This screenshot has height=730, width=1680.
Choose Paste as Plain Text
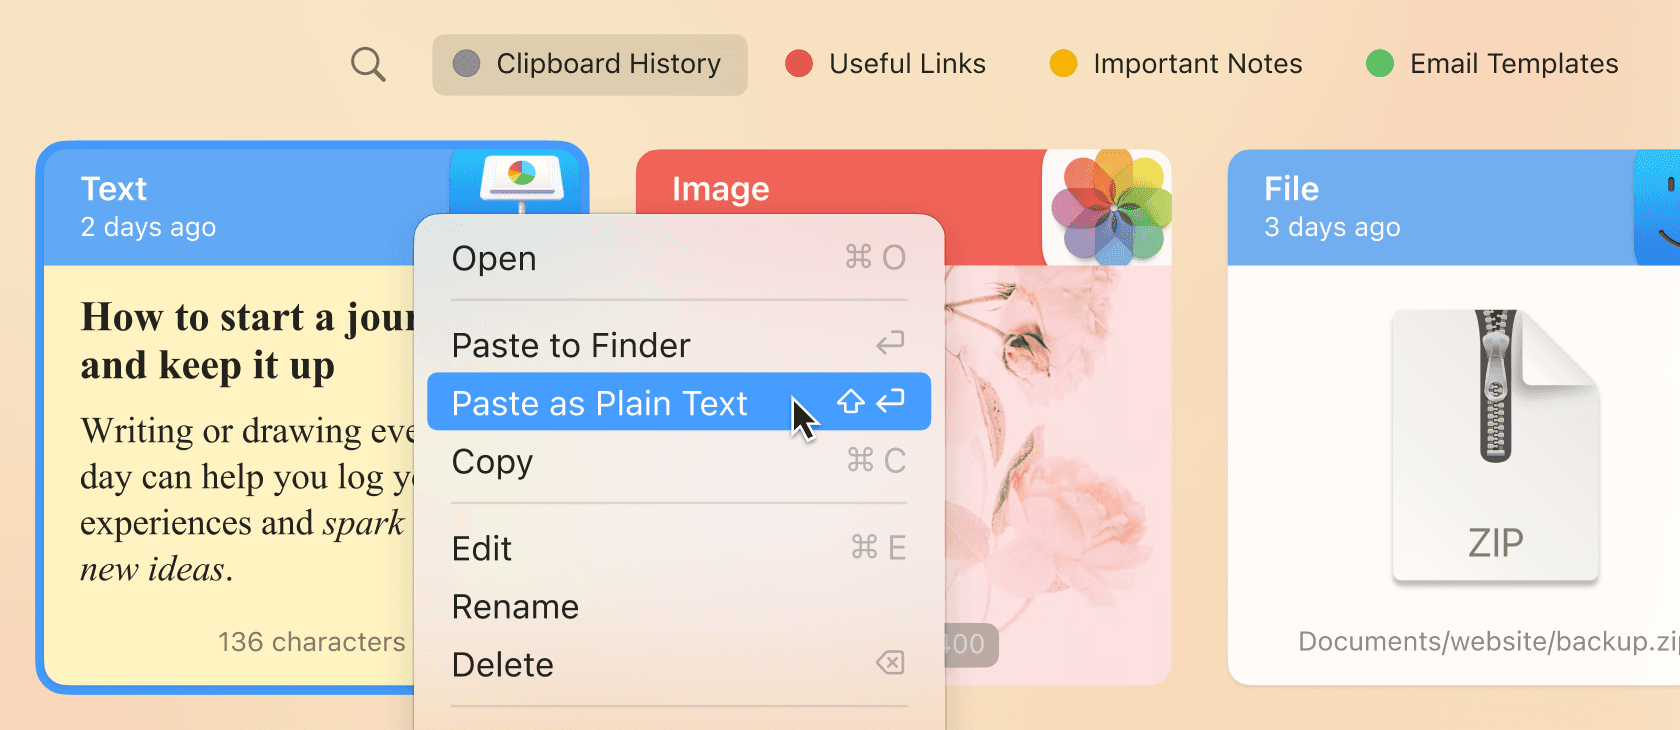[x=599, y=403]
